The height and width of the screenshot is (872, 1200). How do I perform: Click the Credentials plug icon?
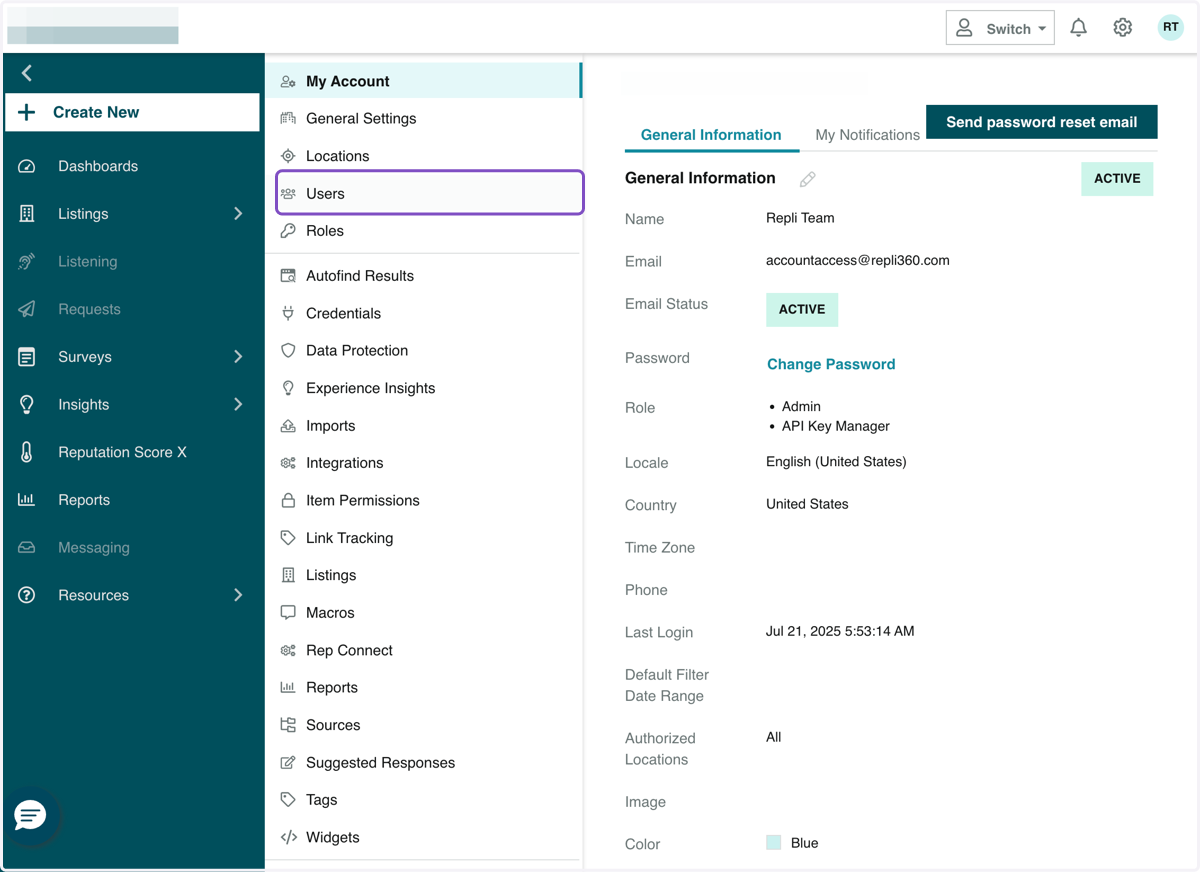click(288, 313)
